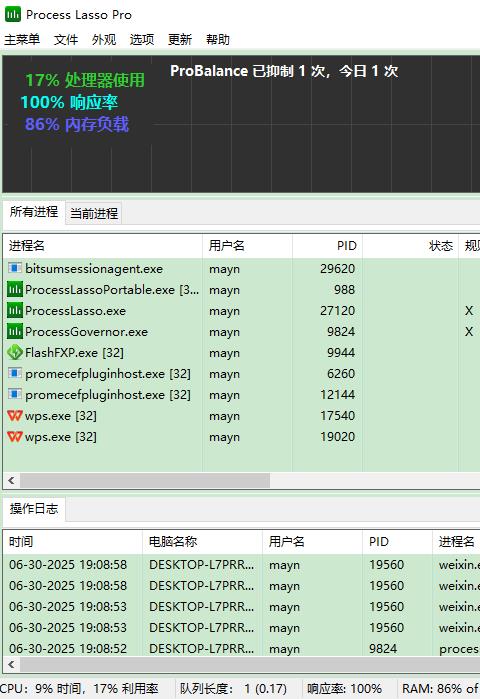
Task: Click PID value 27120
Action: point(337,311)
